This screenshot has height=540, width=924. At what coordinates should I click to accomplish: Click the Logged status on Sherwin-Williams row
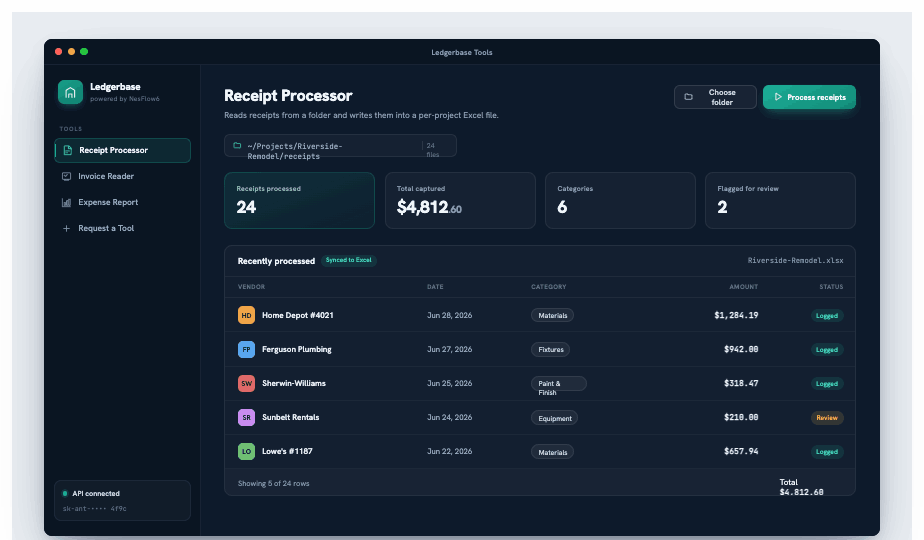coord(827,384)
